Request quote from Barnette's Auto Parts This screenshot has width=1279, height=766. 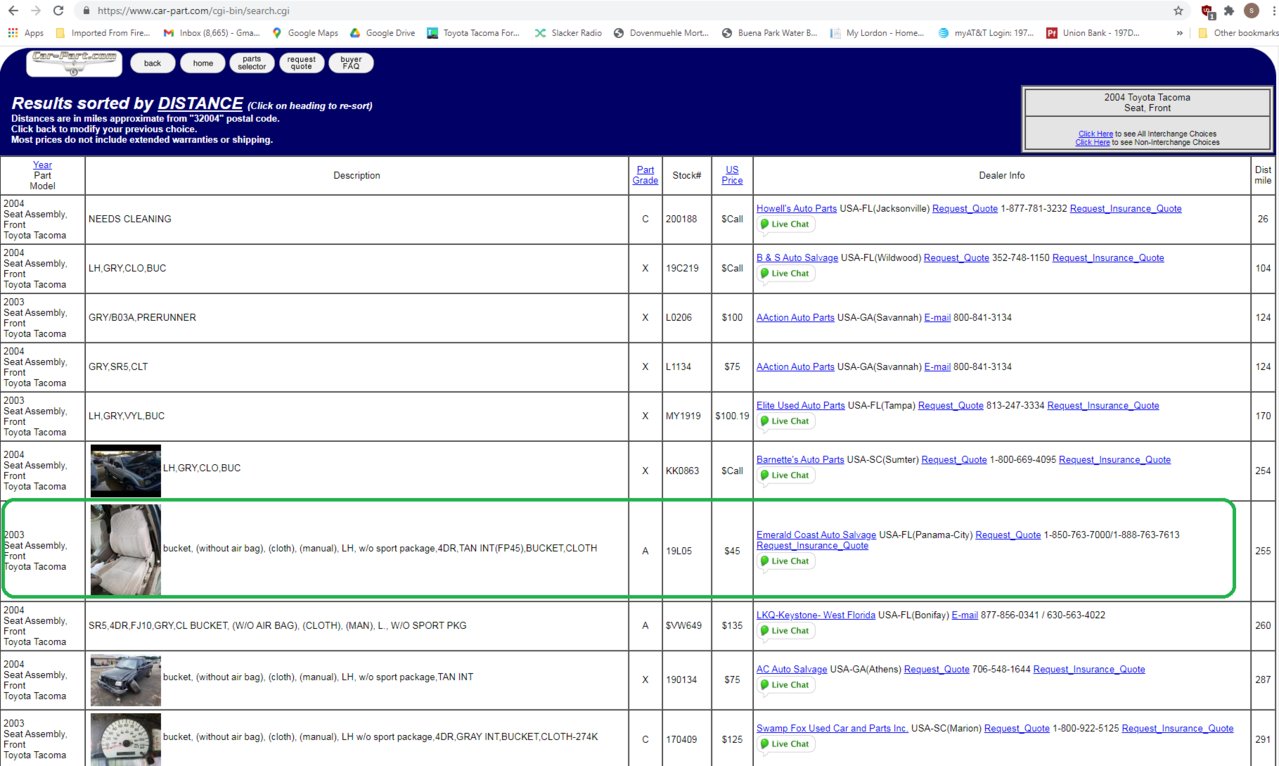[954, 460]
